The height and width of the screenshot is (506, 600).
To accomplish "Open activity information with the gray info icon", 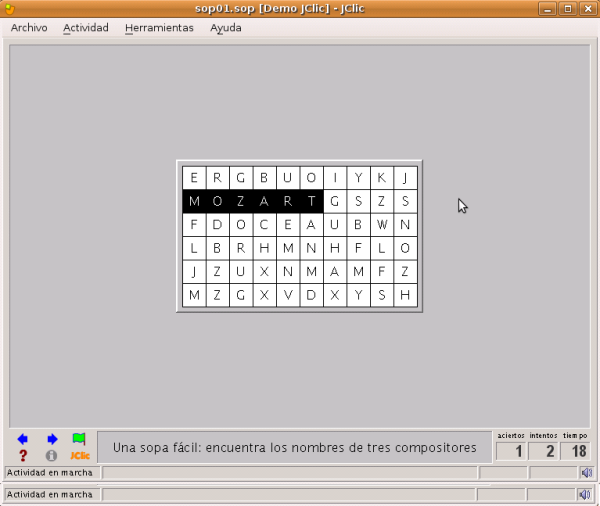I will (x=52, y=455).
